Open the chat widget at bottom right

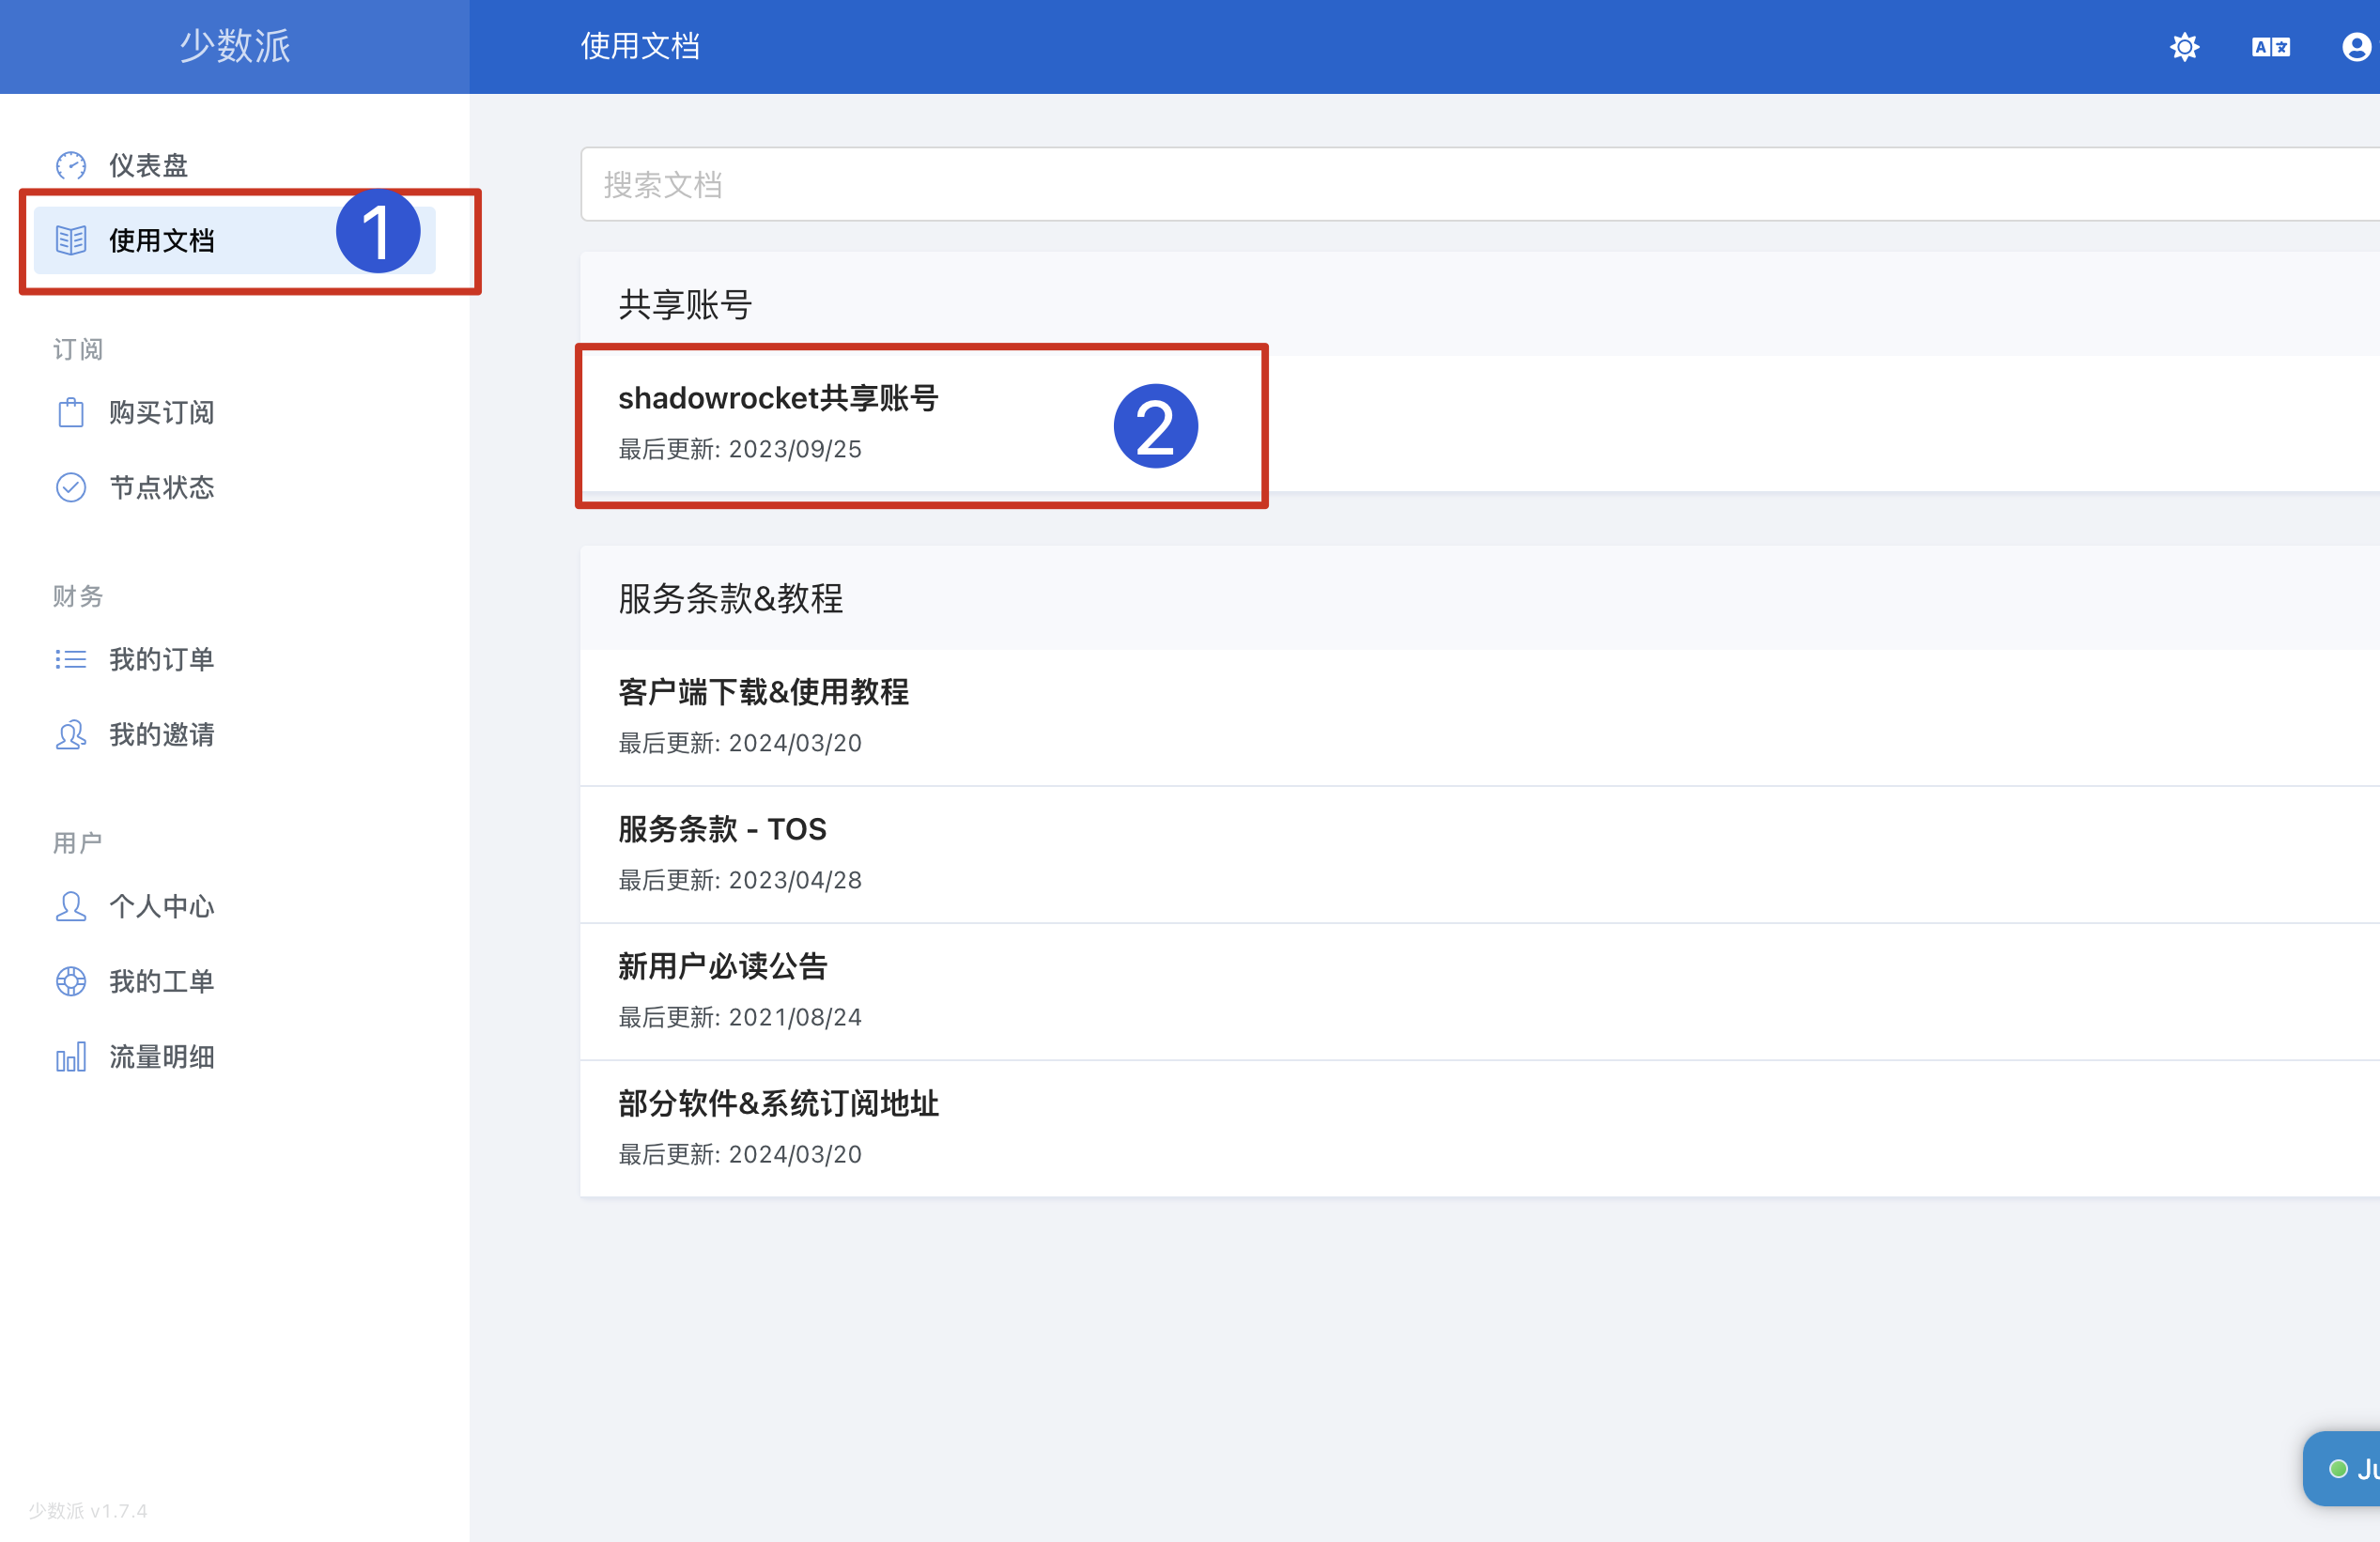coord(2346,1468)
